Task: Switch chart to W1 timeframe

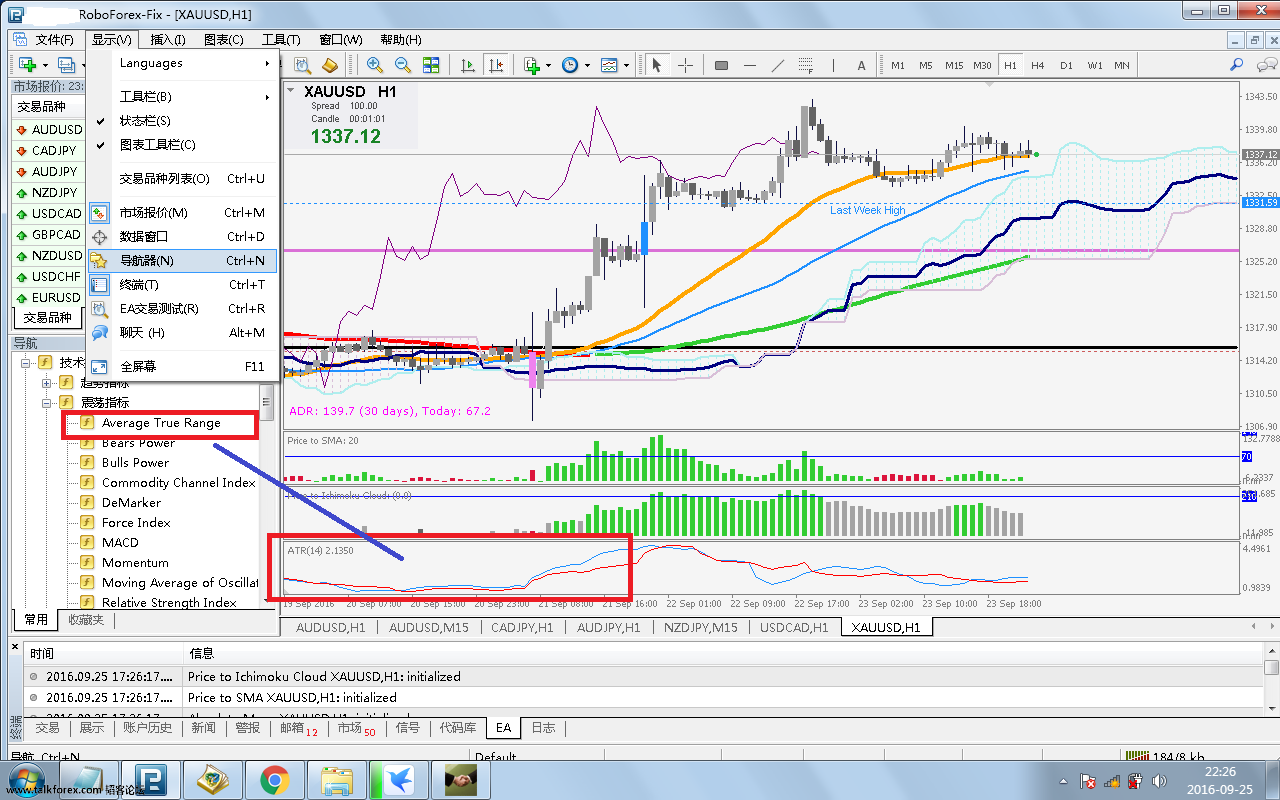Action: click(x=1095, y=65)
